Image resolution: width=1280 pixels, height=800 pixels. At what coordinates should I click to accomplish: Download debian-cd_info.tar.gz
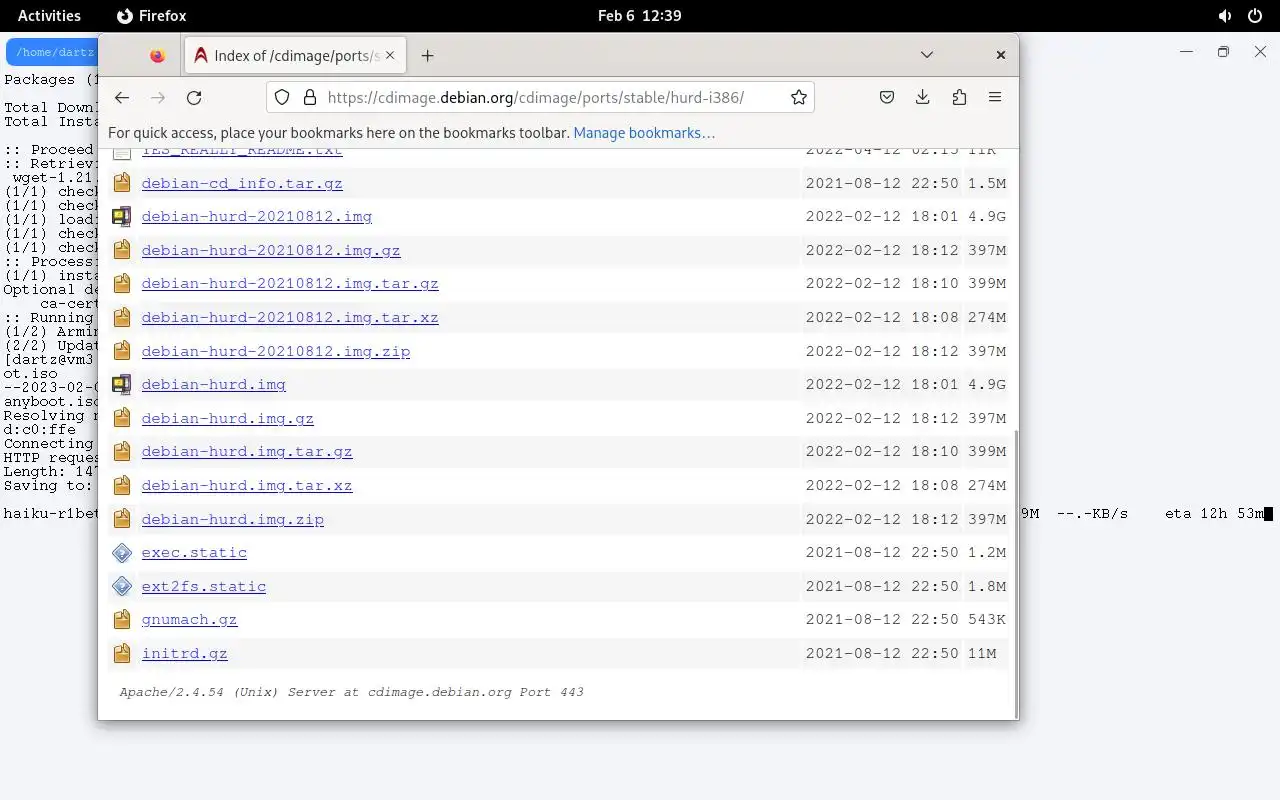(x=242, y=183)
